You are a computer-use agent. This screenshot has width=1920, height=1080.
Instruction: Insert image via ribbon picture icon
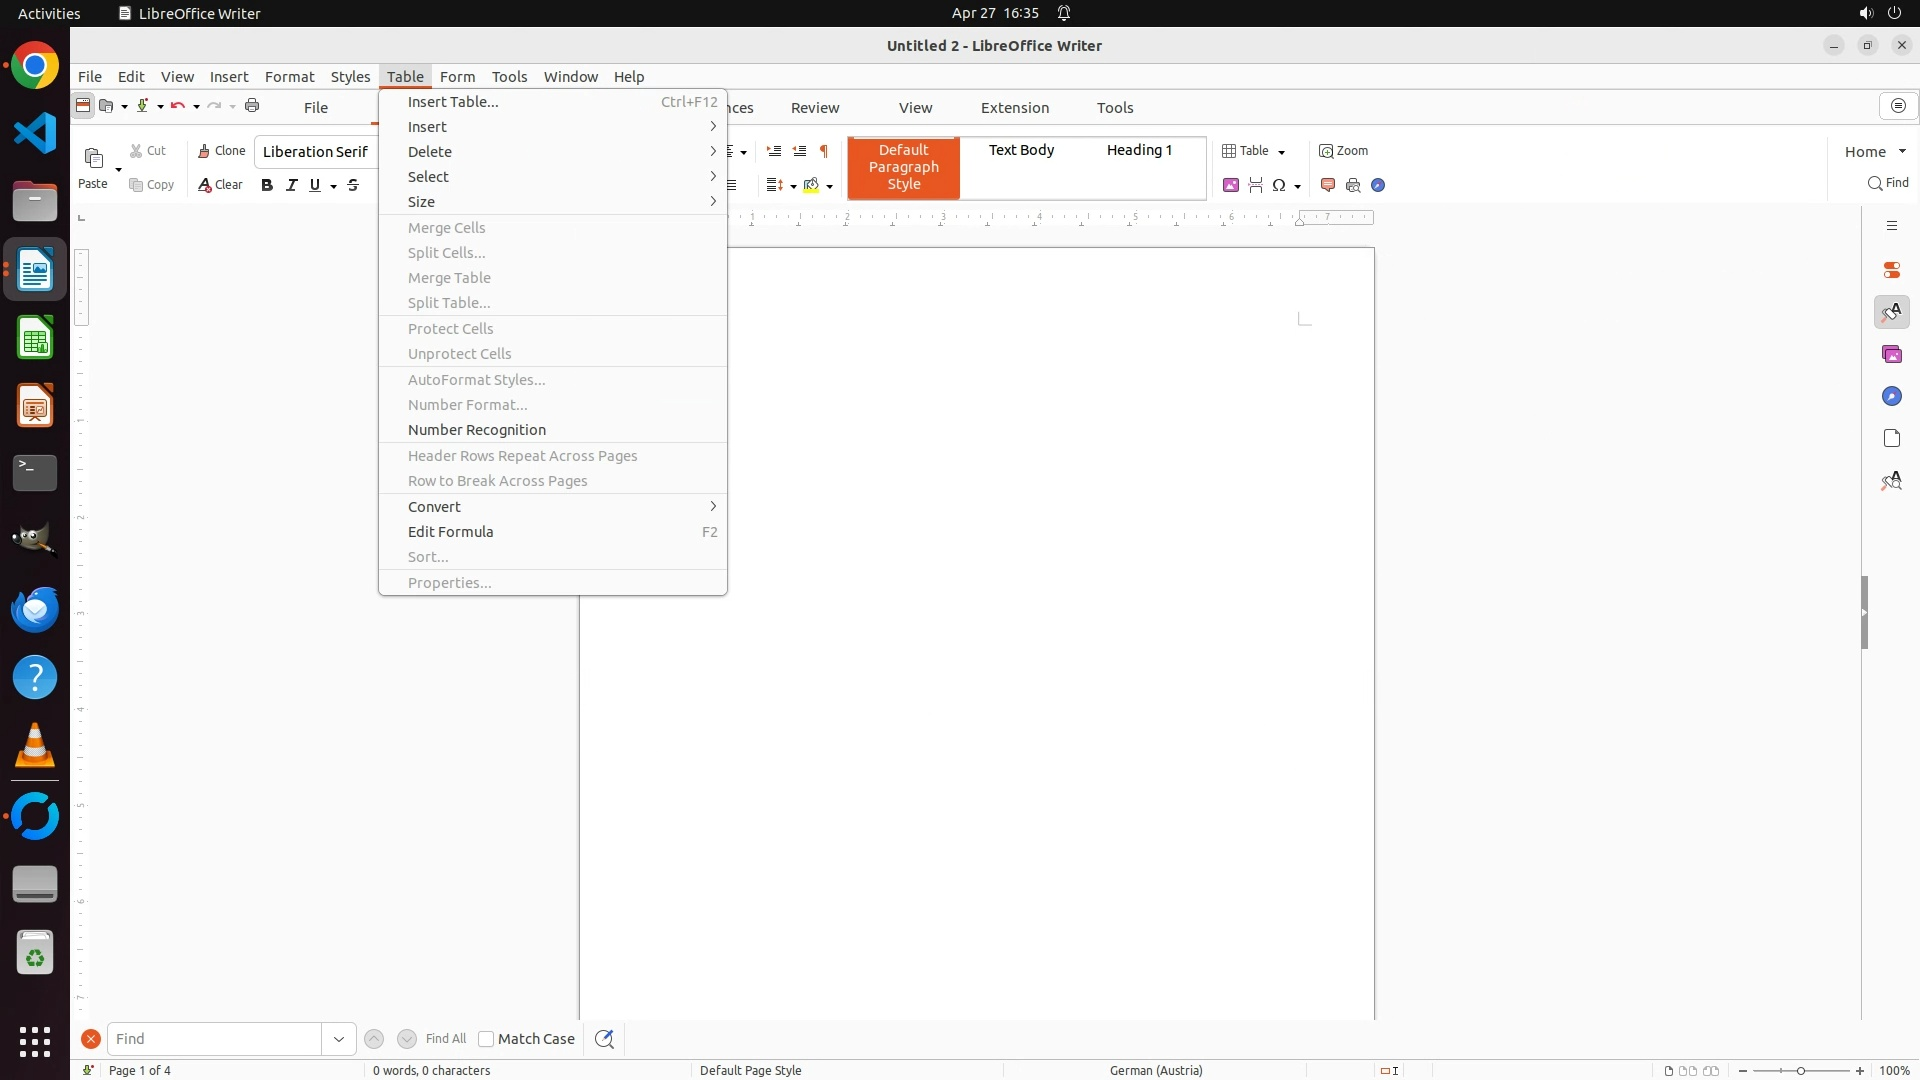pyautogui.click(x=1231, y=185)
